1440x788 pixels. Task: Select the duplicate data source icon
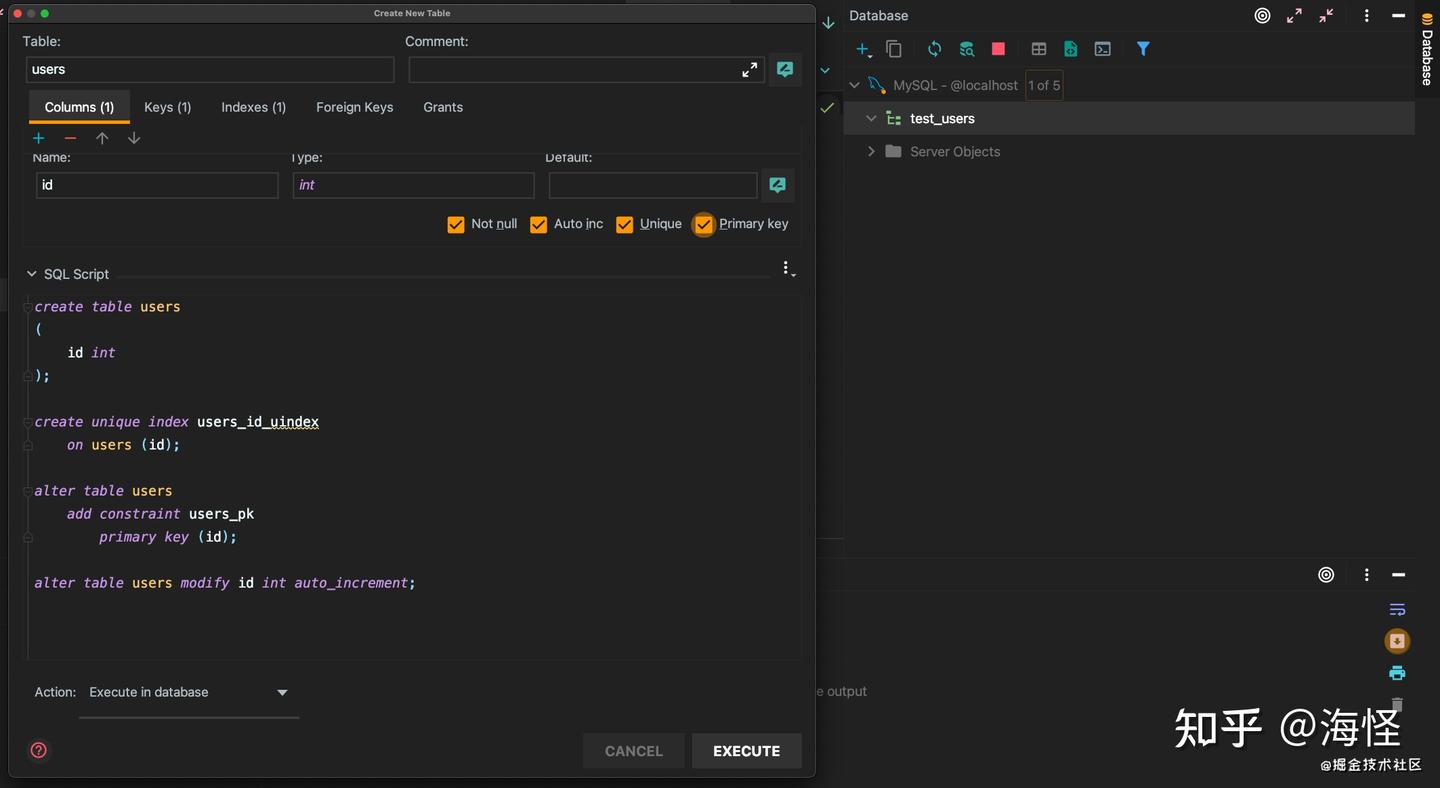tap(893, 48)
